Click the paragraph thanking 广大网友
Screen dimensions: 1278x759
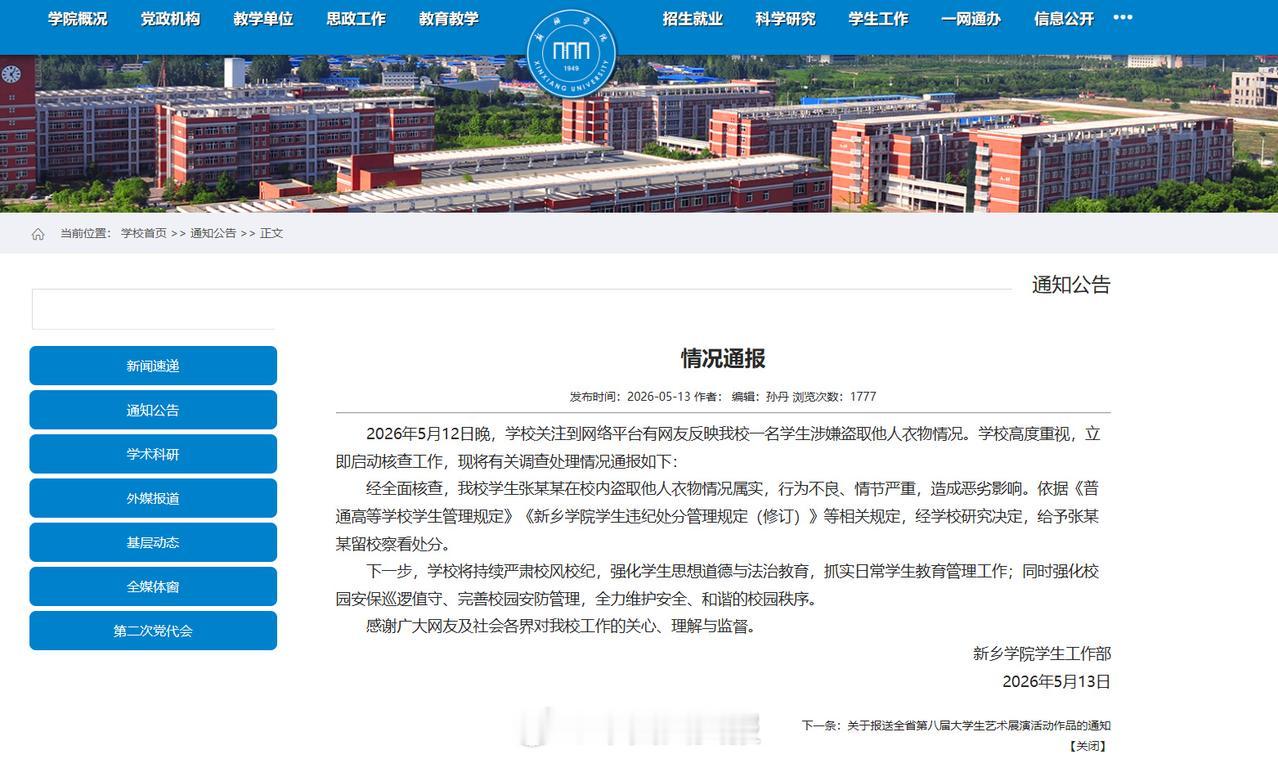pyautogui.click(x=562, y=627)
